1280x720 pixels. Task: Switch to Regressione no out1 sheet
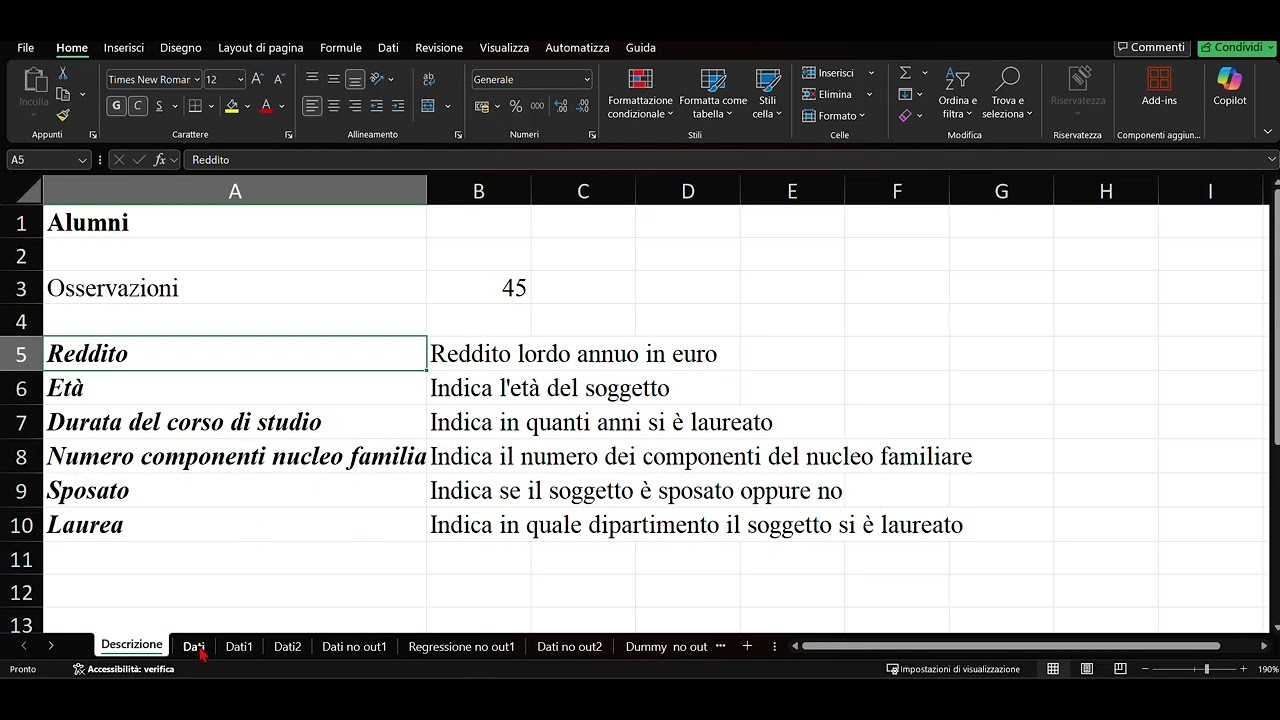coord(461,646)
